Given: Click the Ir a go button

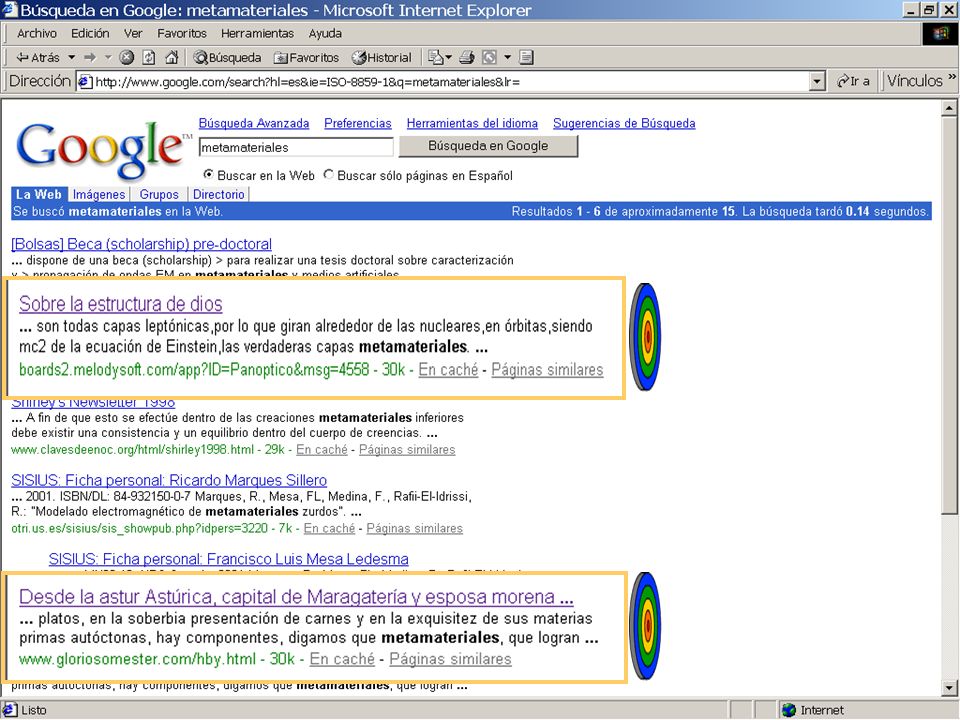Looking at the screenshot, I should point(852,81).
